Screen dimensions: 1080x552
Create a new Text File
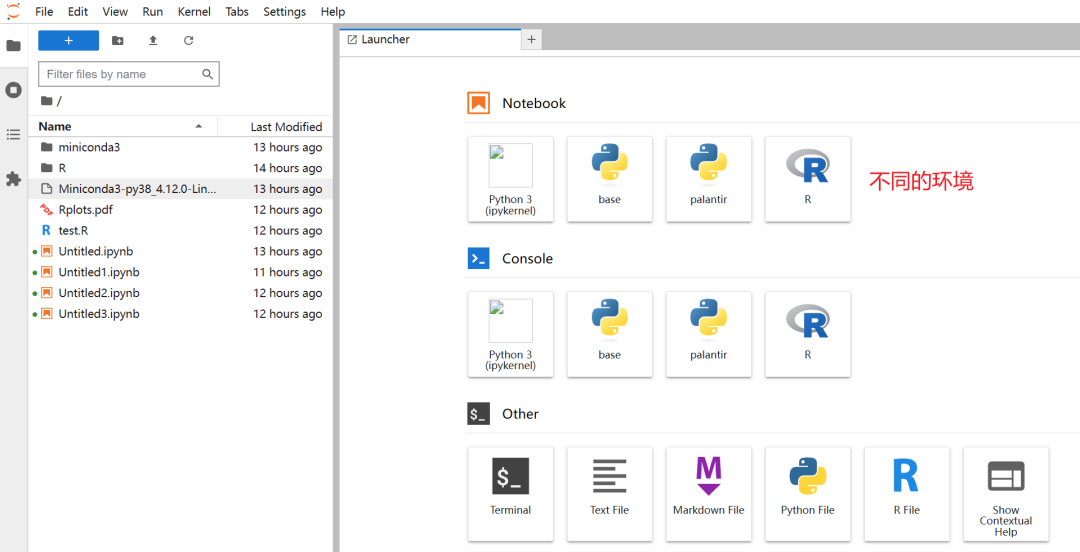tap(610, 493)
